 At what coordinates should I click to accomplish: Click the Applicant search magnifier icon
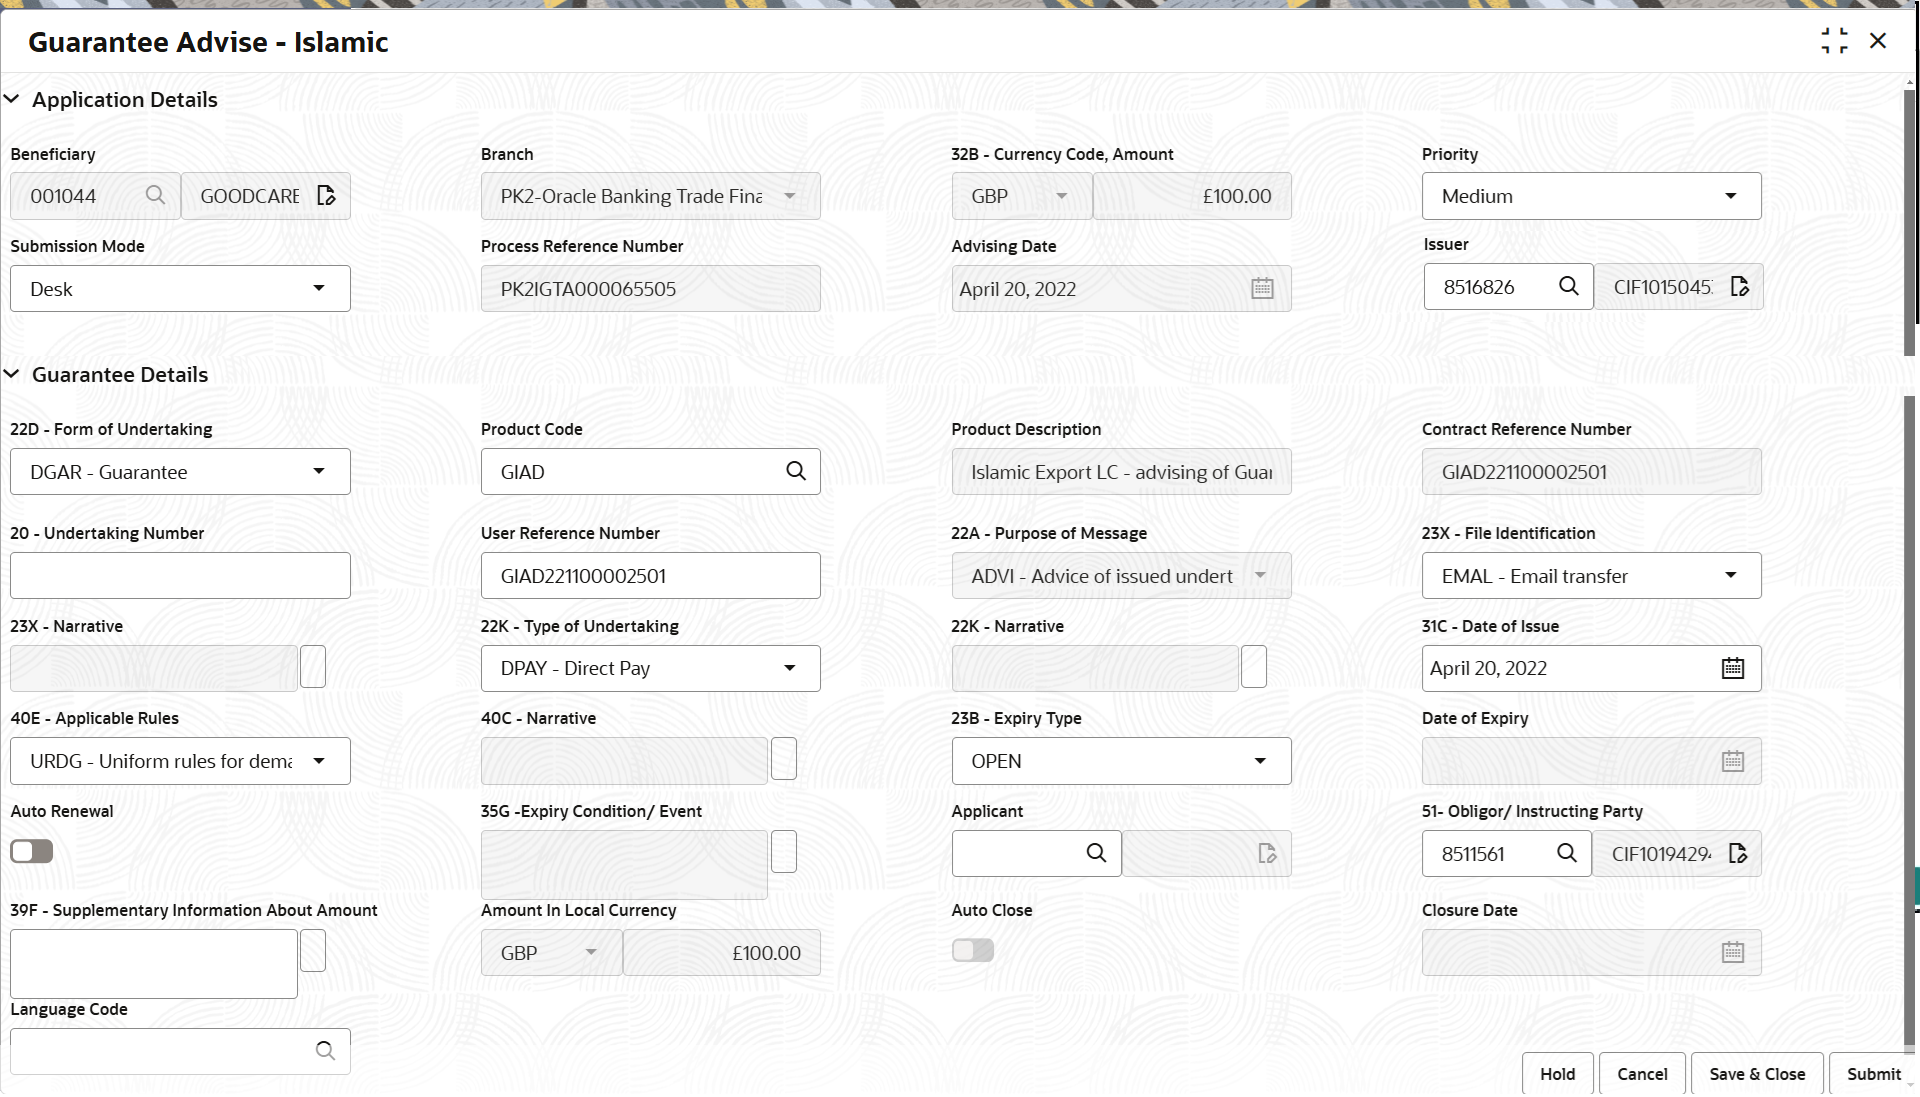click(1096, 853)
